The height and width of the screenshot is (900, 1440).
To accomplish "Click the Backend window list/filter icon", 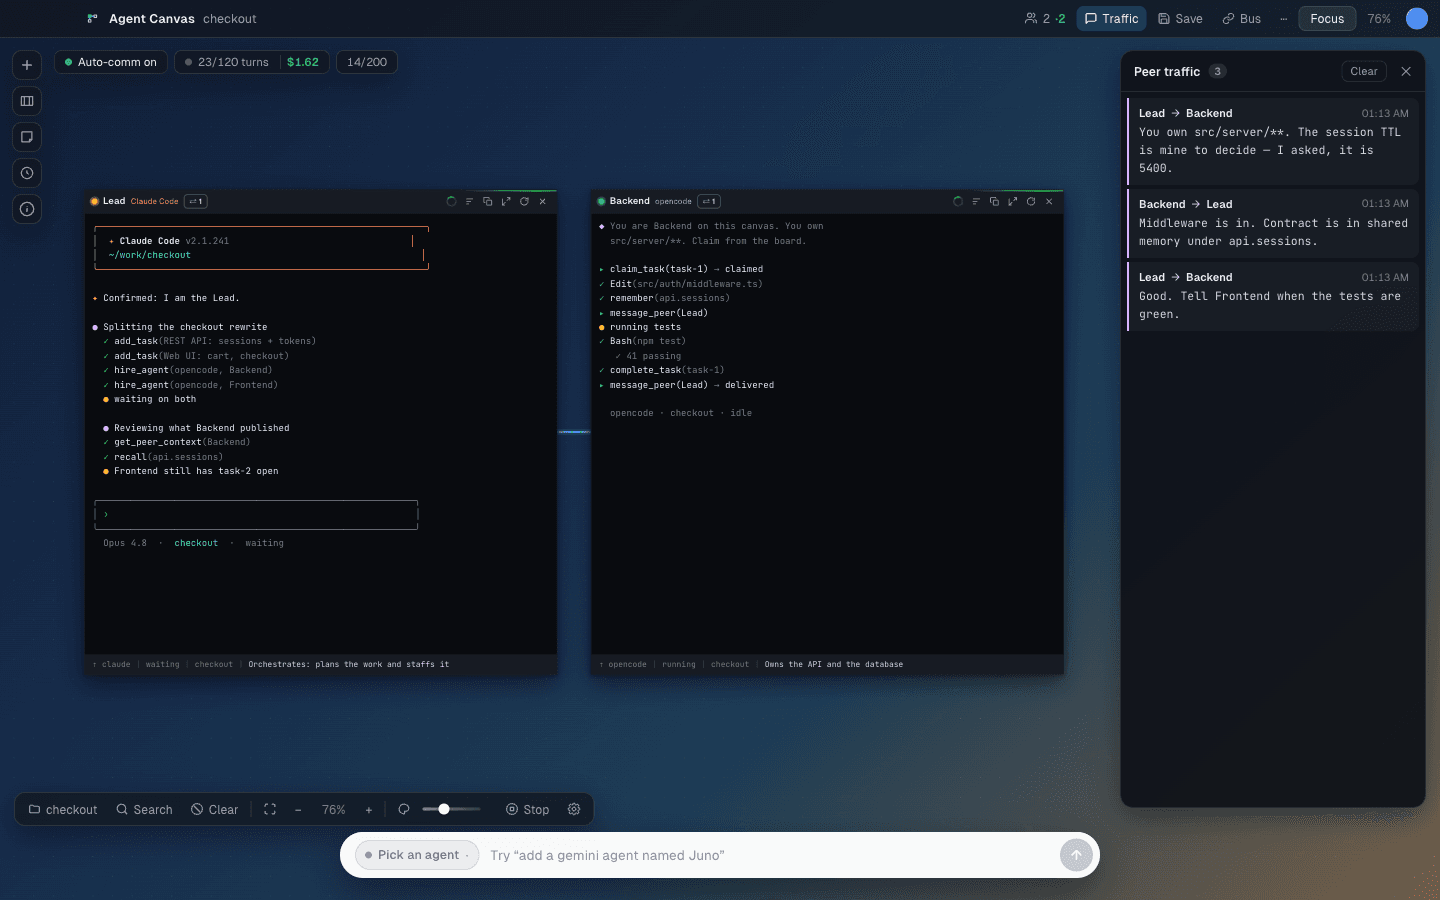I will pyautogui.click(x=976, y=201).
